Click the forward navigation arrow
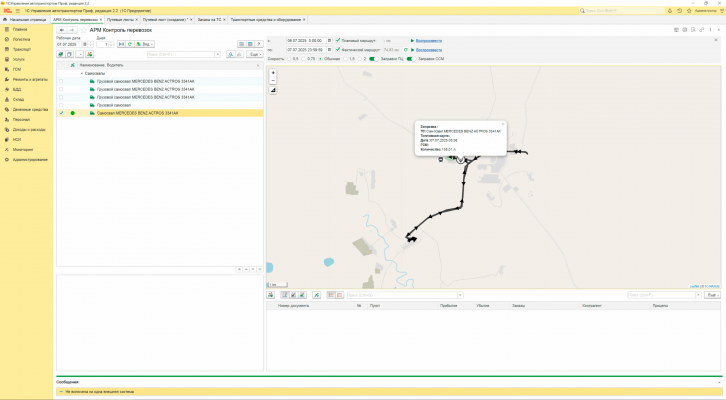 click(x=72, y=30)
